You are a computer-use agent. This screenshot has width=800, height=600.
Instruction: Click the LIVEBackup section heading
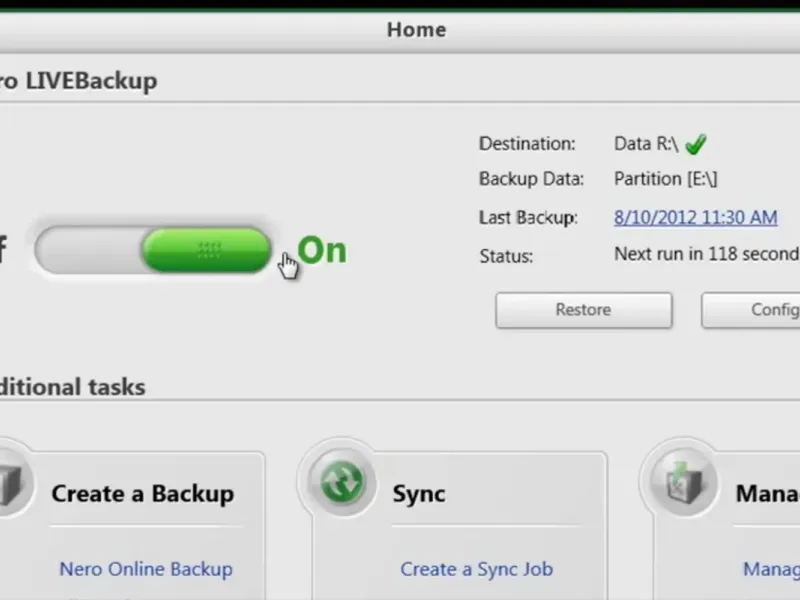79,81
